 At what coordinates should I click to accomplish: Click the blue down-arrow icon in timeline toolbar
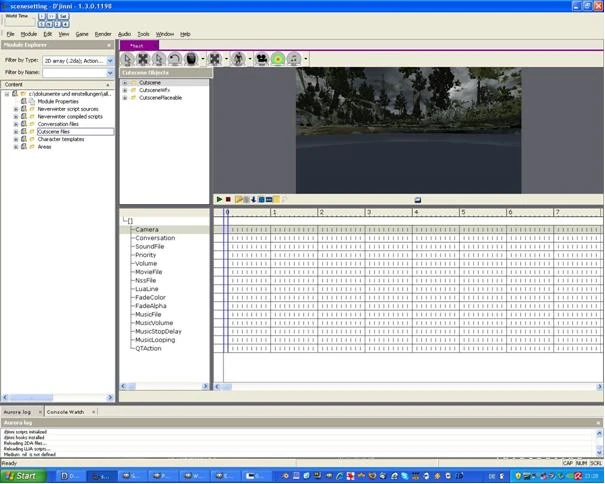click(x=253, y=200)
